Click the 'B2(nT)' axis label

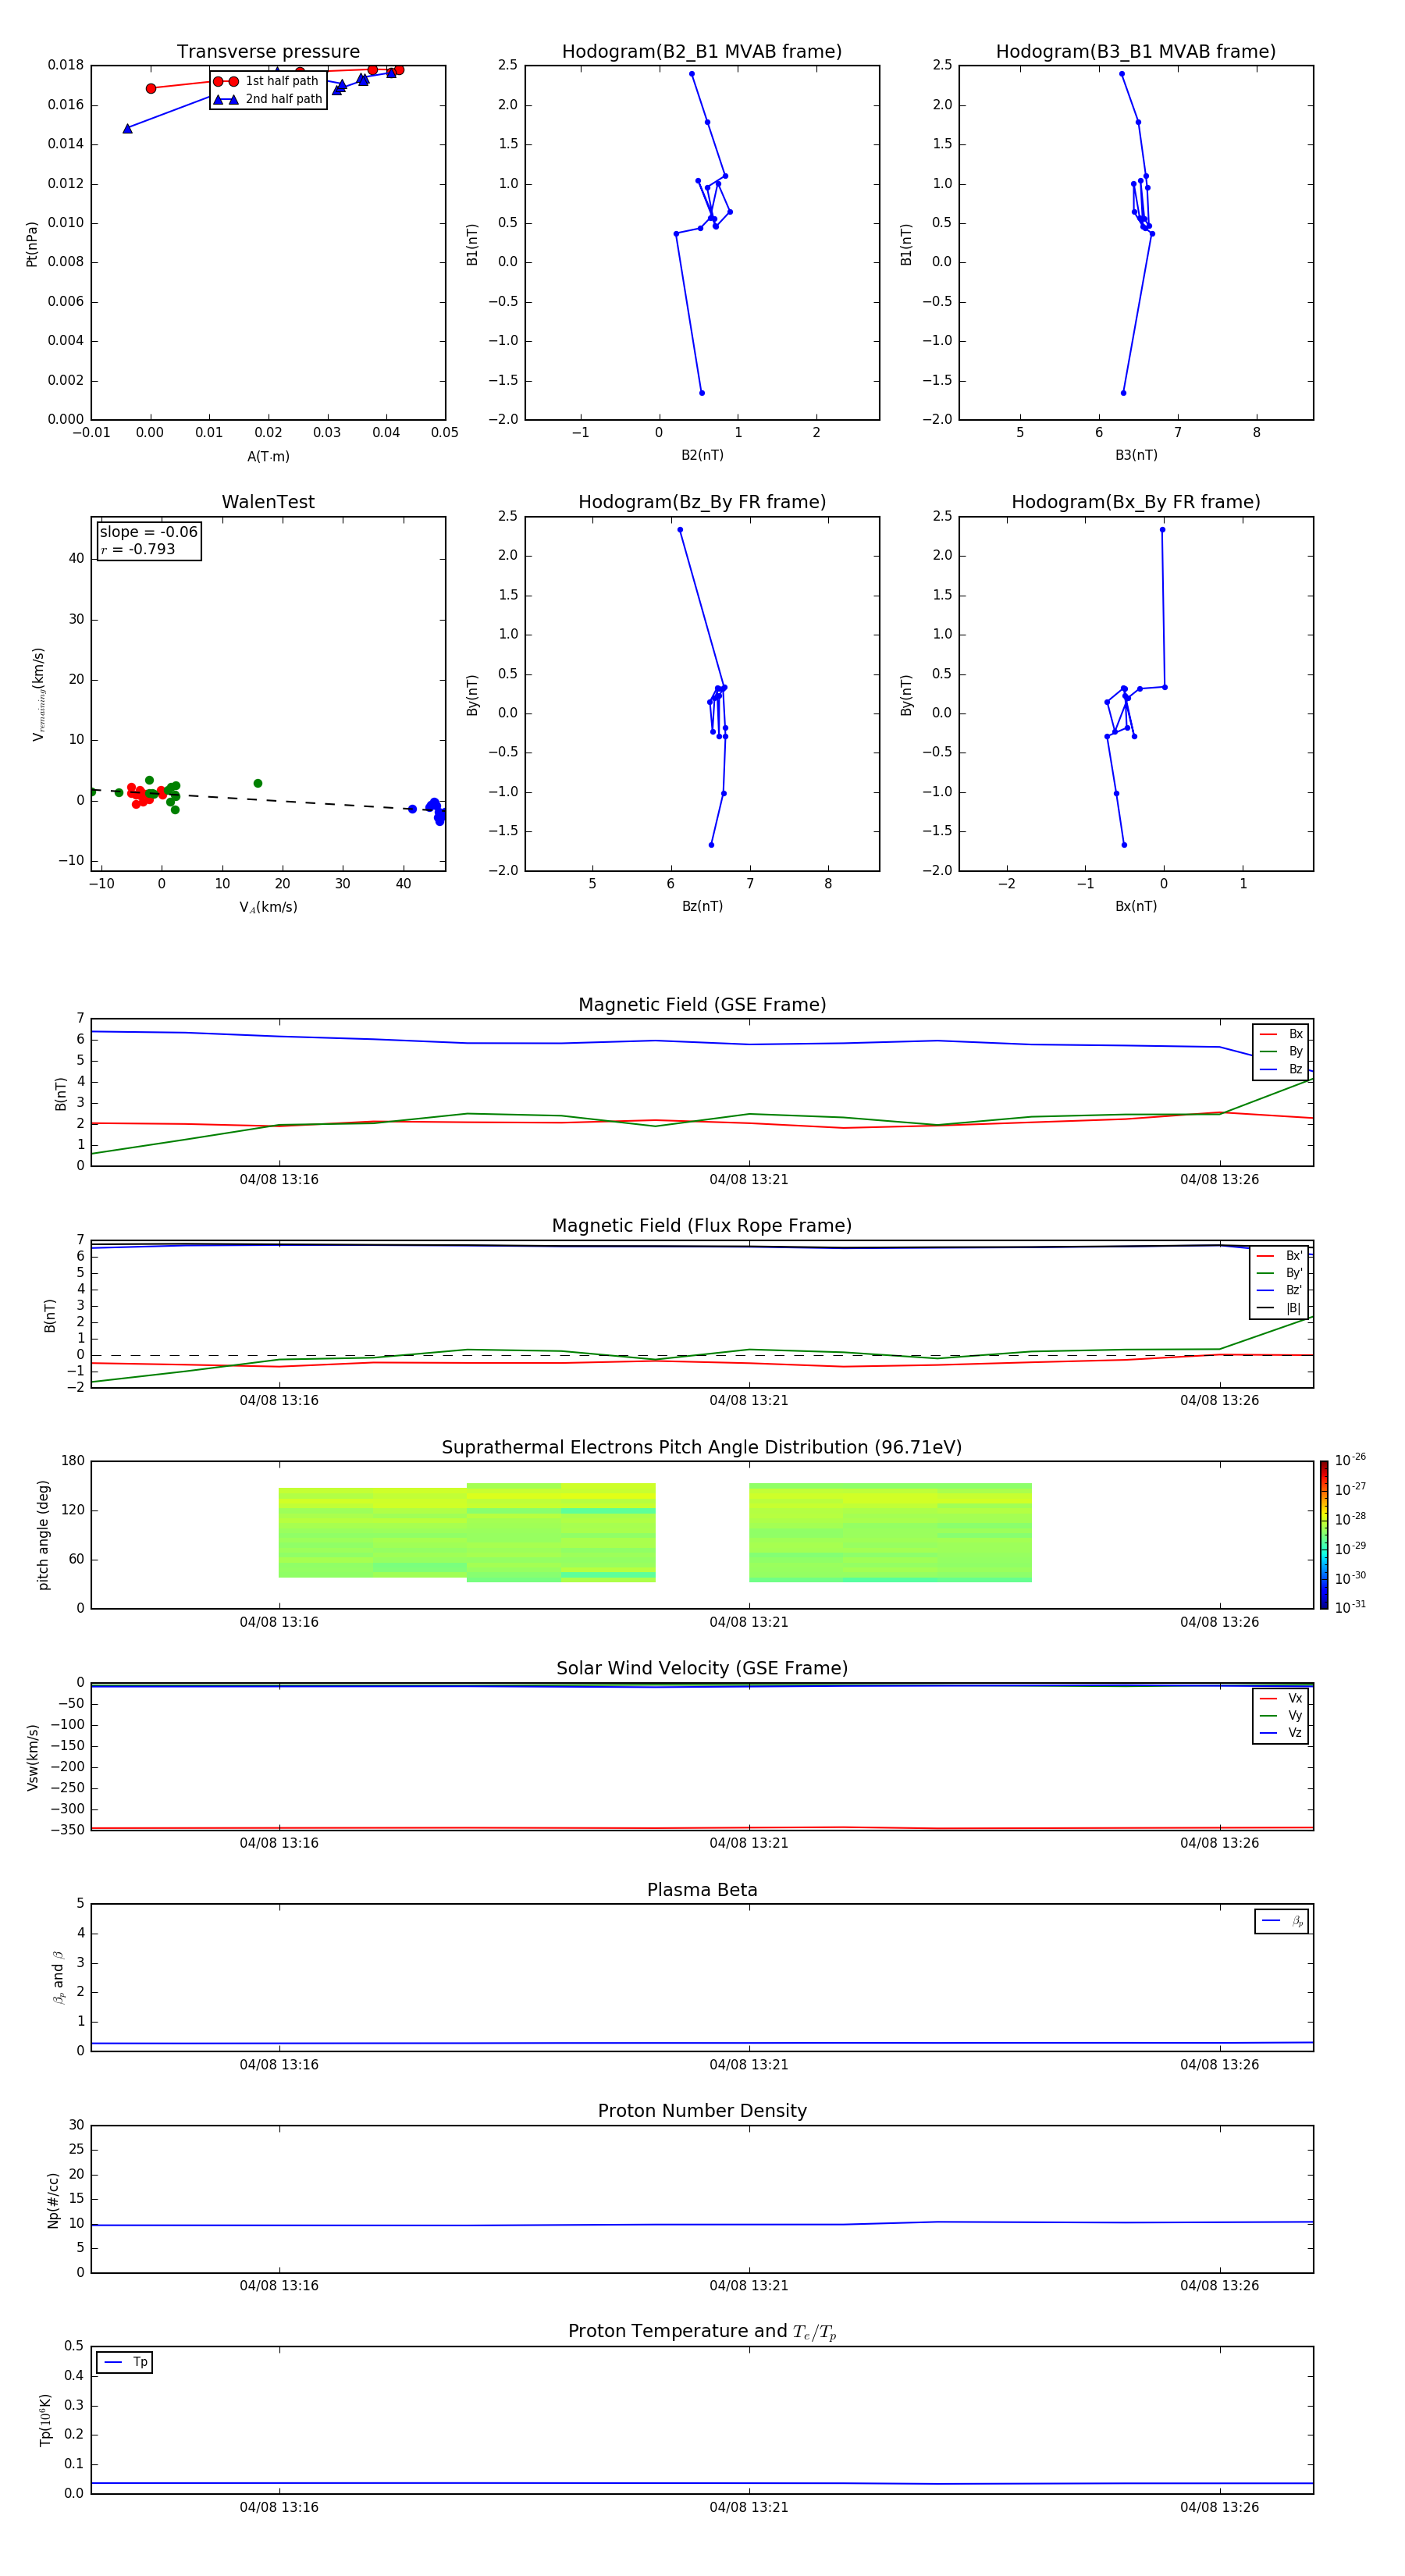(702, 455)
